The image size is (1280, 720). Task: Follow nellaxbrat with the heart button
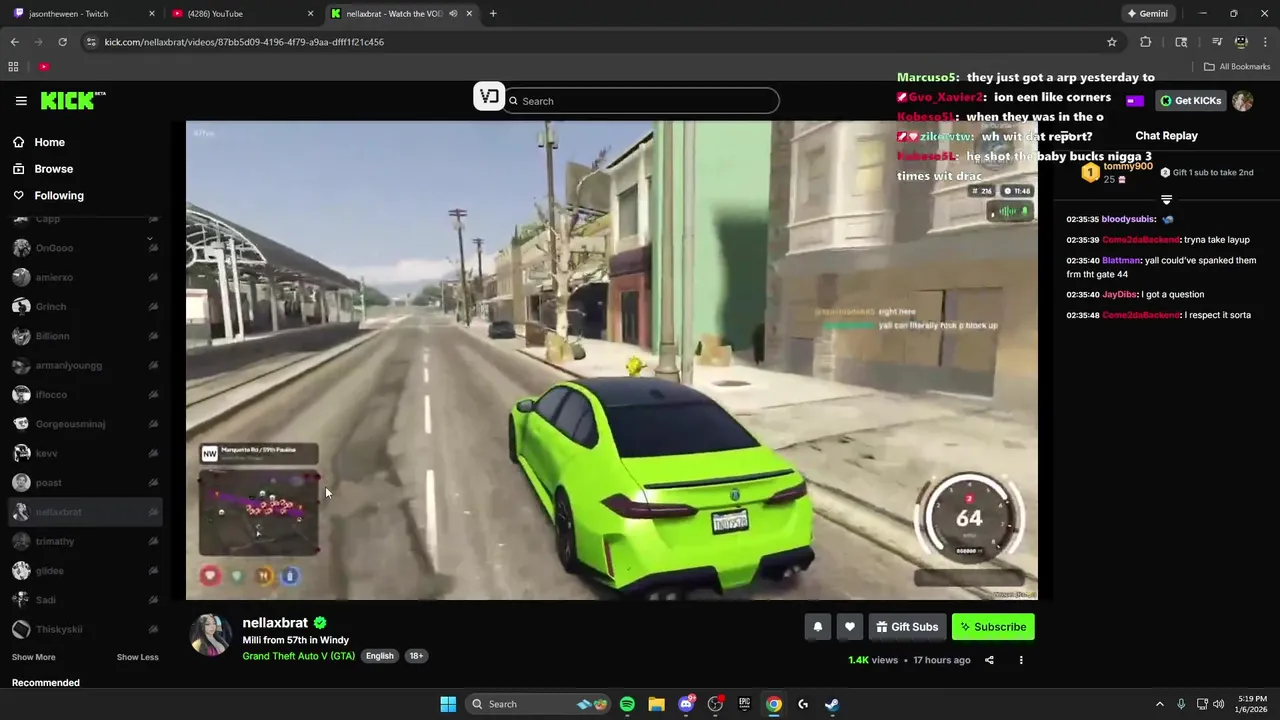849,627
